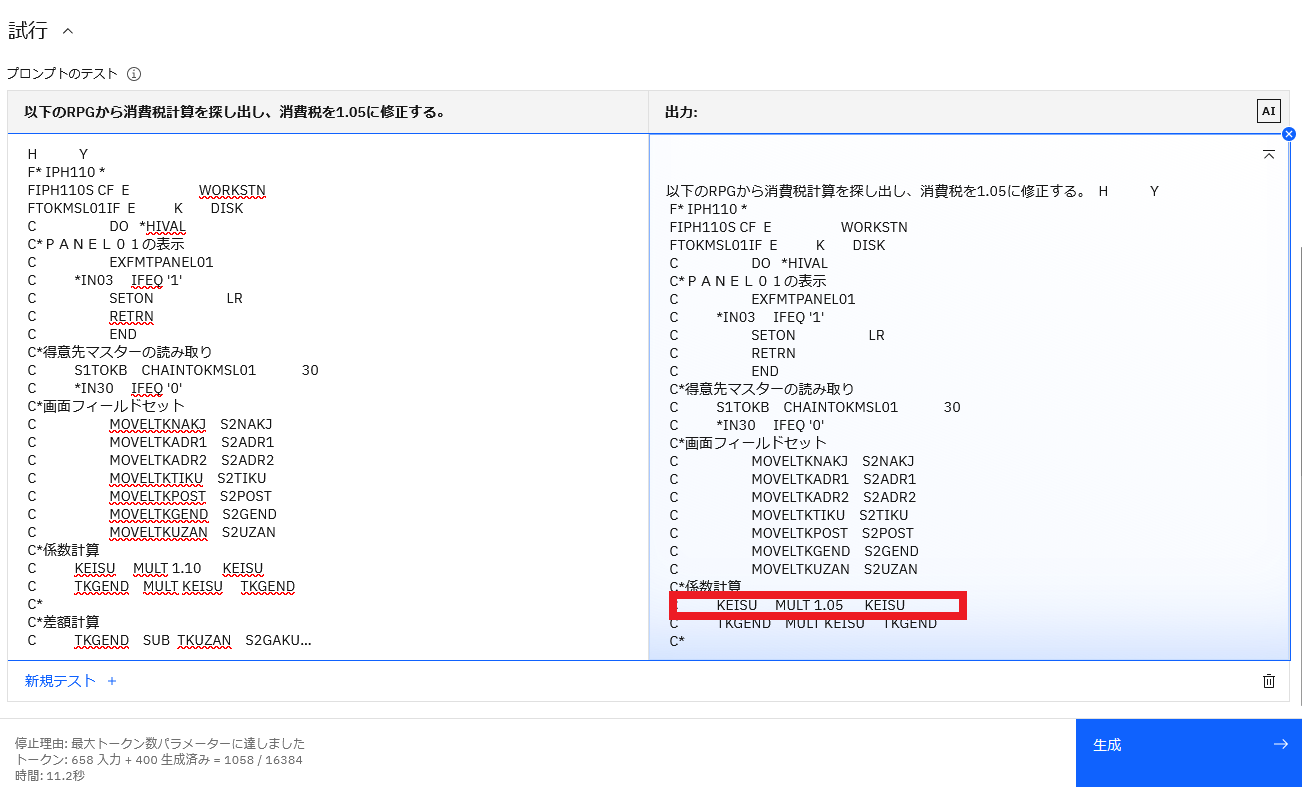Click the 試行 section heading
The image size is (1302, 787).
[x=28, y=31]
